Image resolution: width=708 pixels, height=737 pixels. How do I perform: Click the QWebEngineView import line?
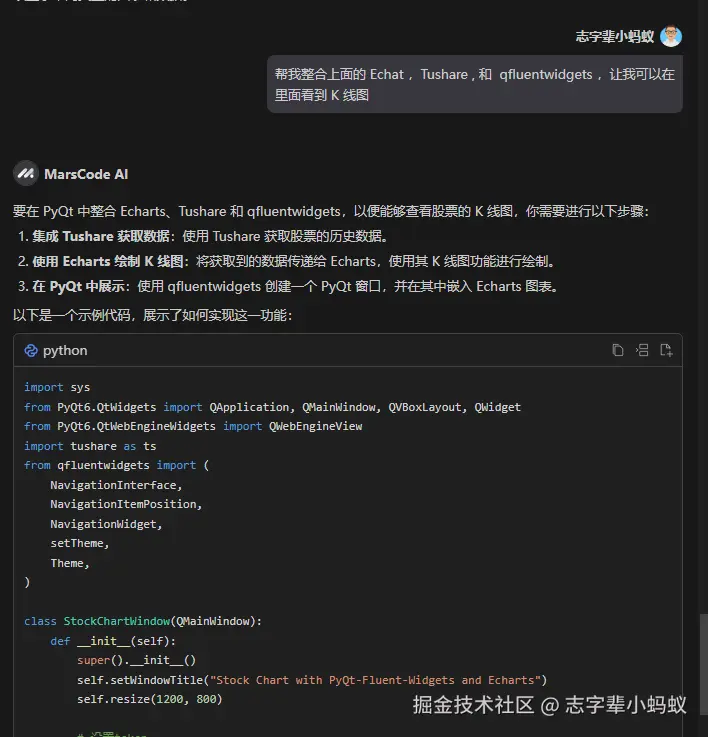(x=193, y=426)
